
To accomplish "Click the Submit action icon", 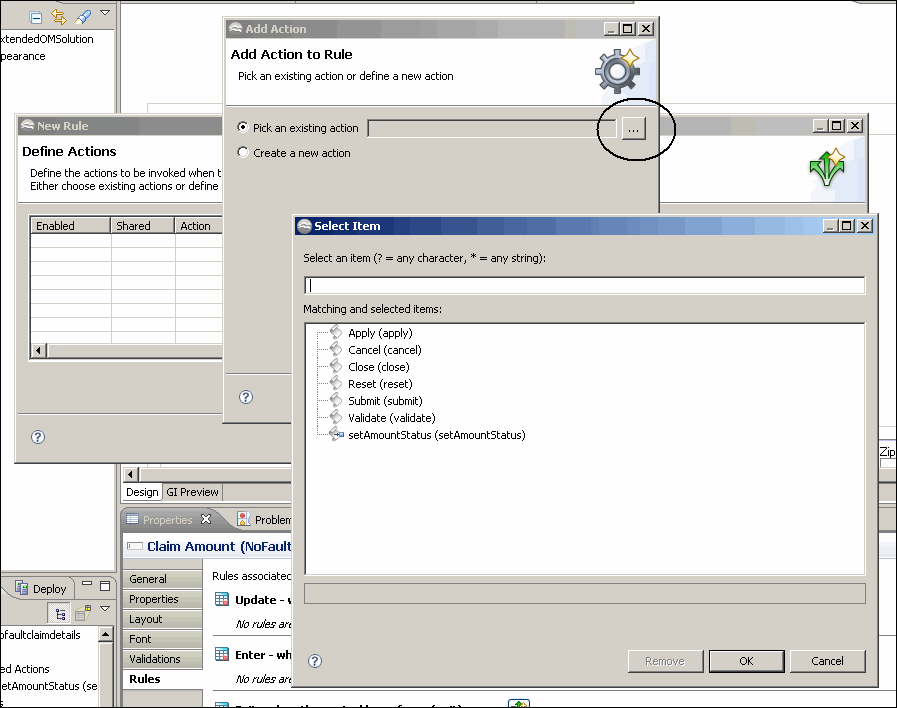I will click(x=336, y=400).
